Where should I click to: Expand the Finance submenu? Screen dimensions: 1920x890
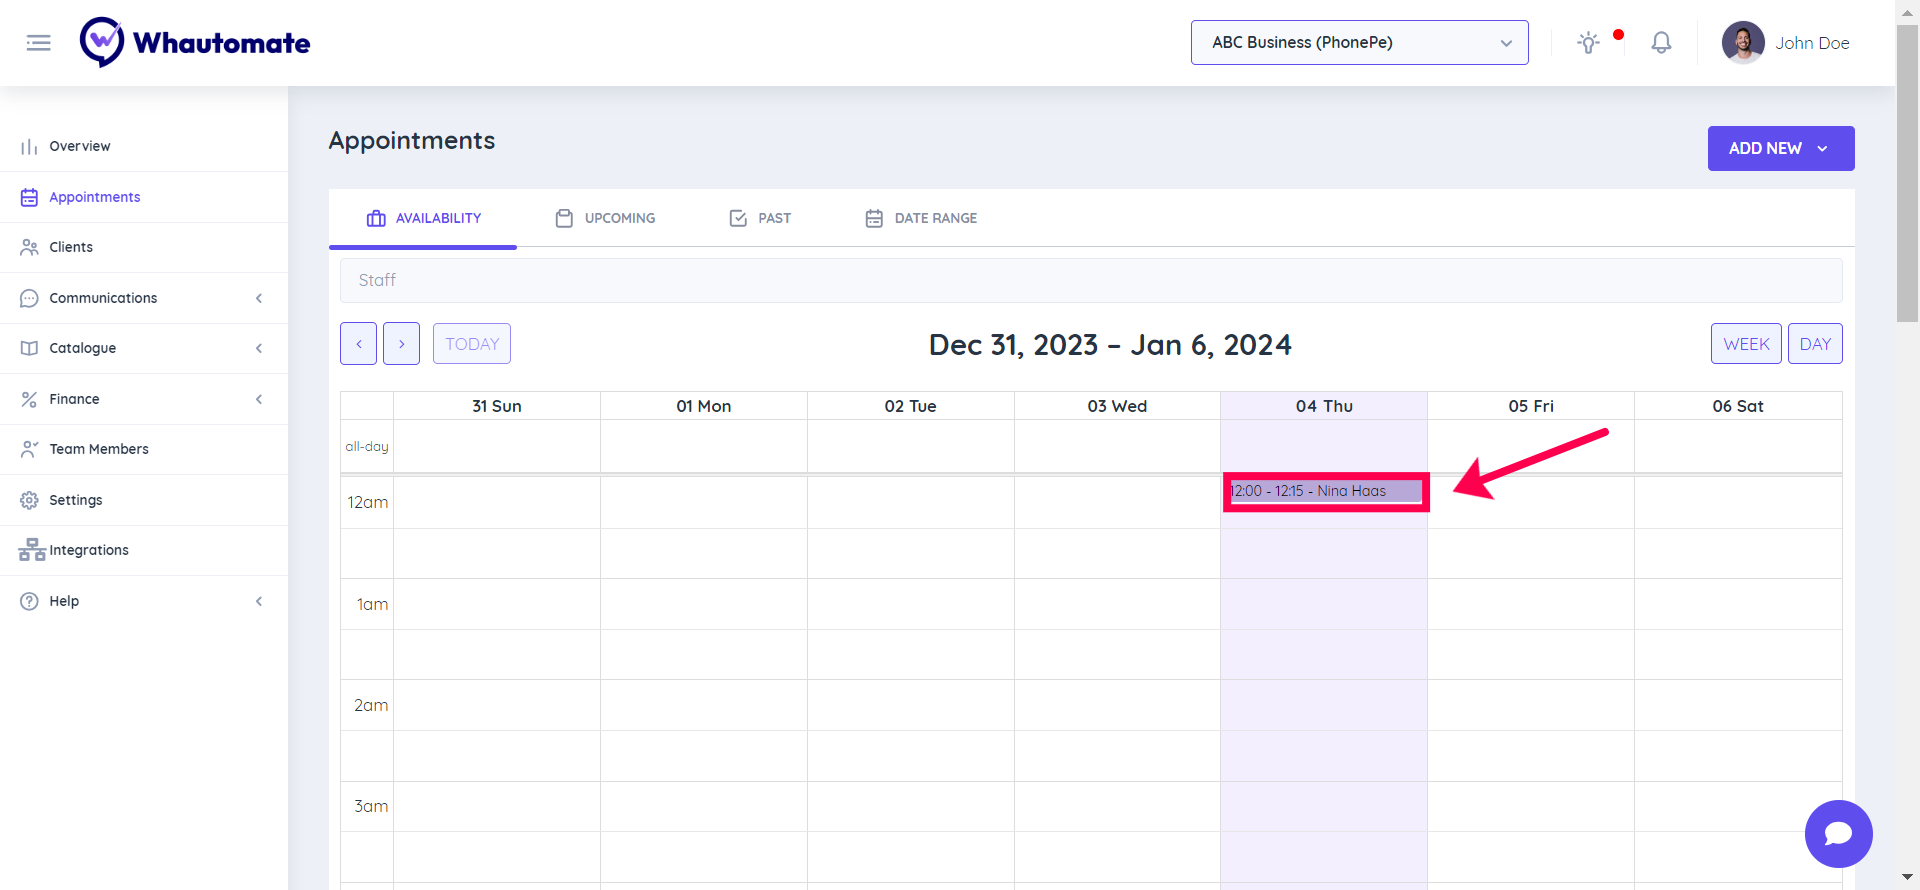click(x=74, y=399)
